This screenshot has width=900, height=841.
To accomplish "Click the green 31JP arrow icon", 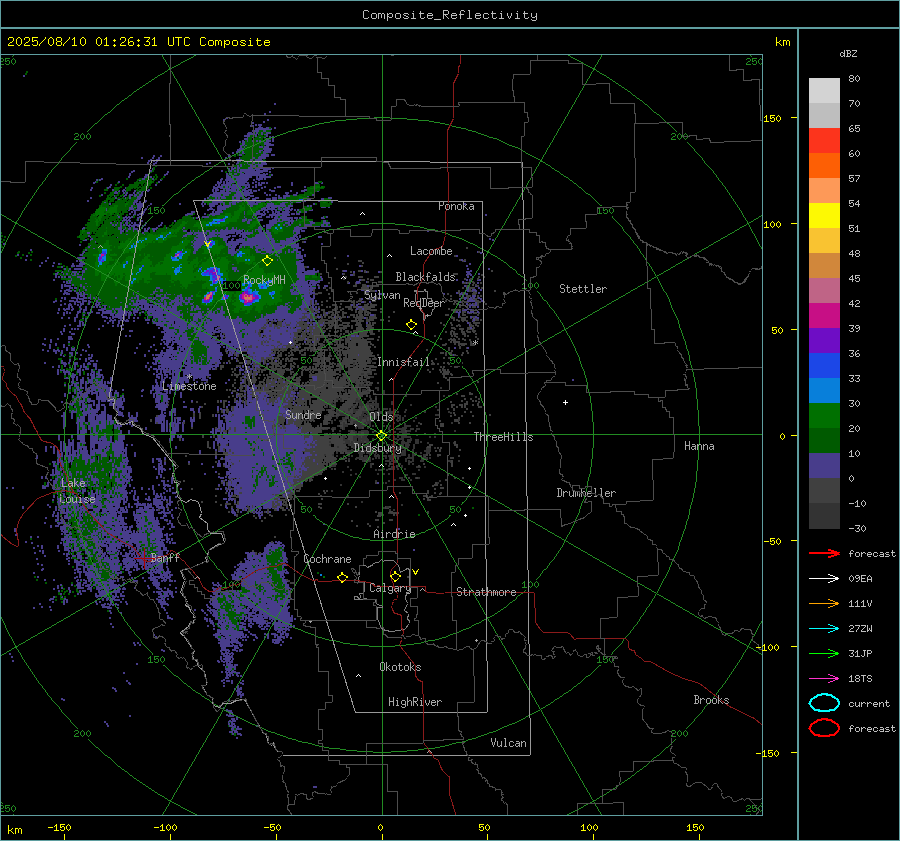I will [x=824, y=653].
